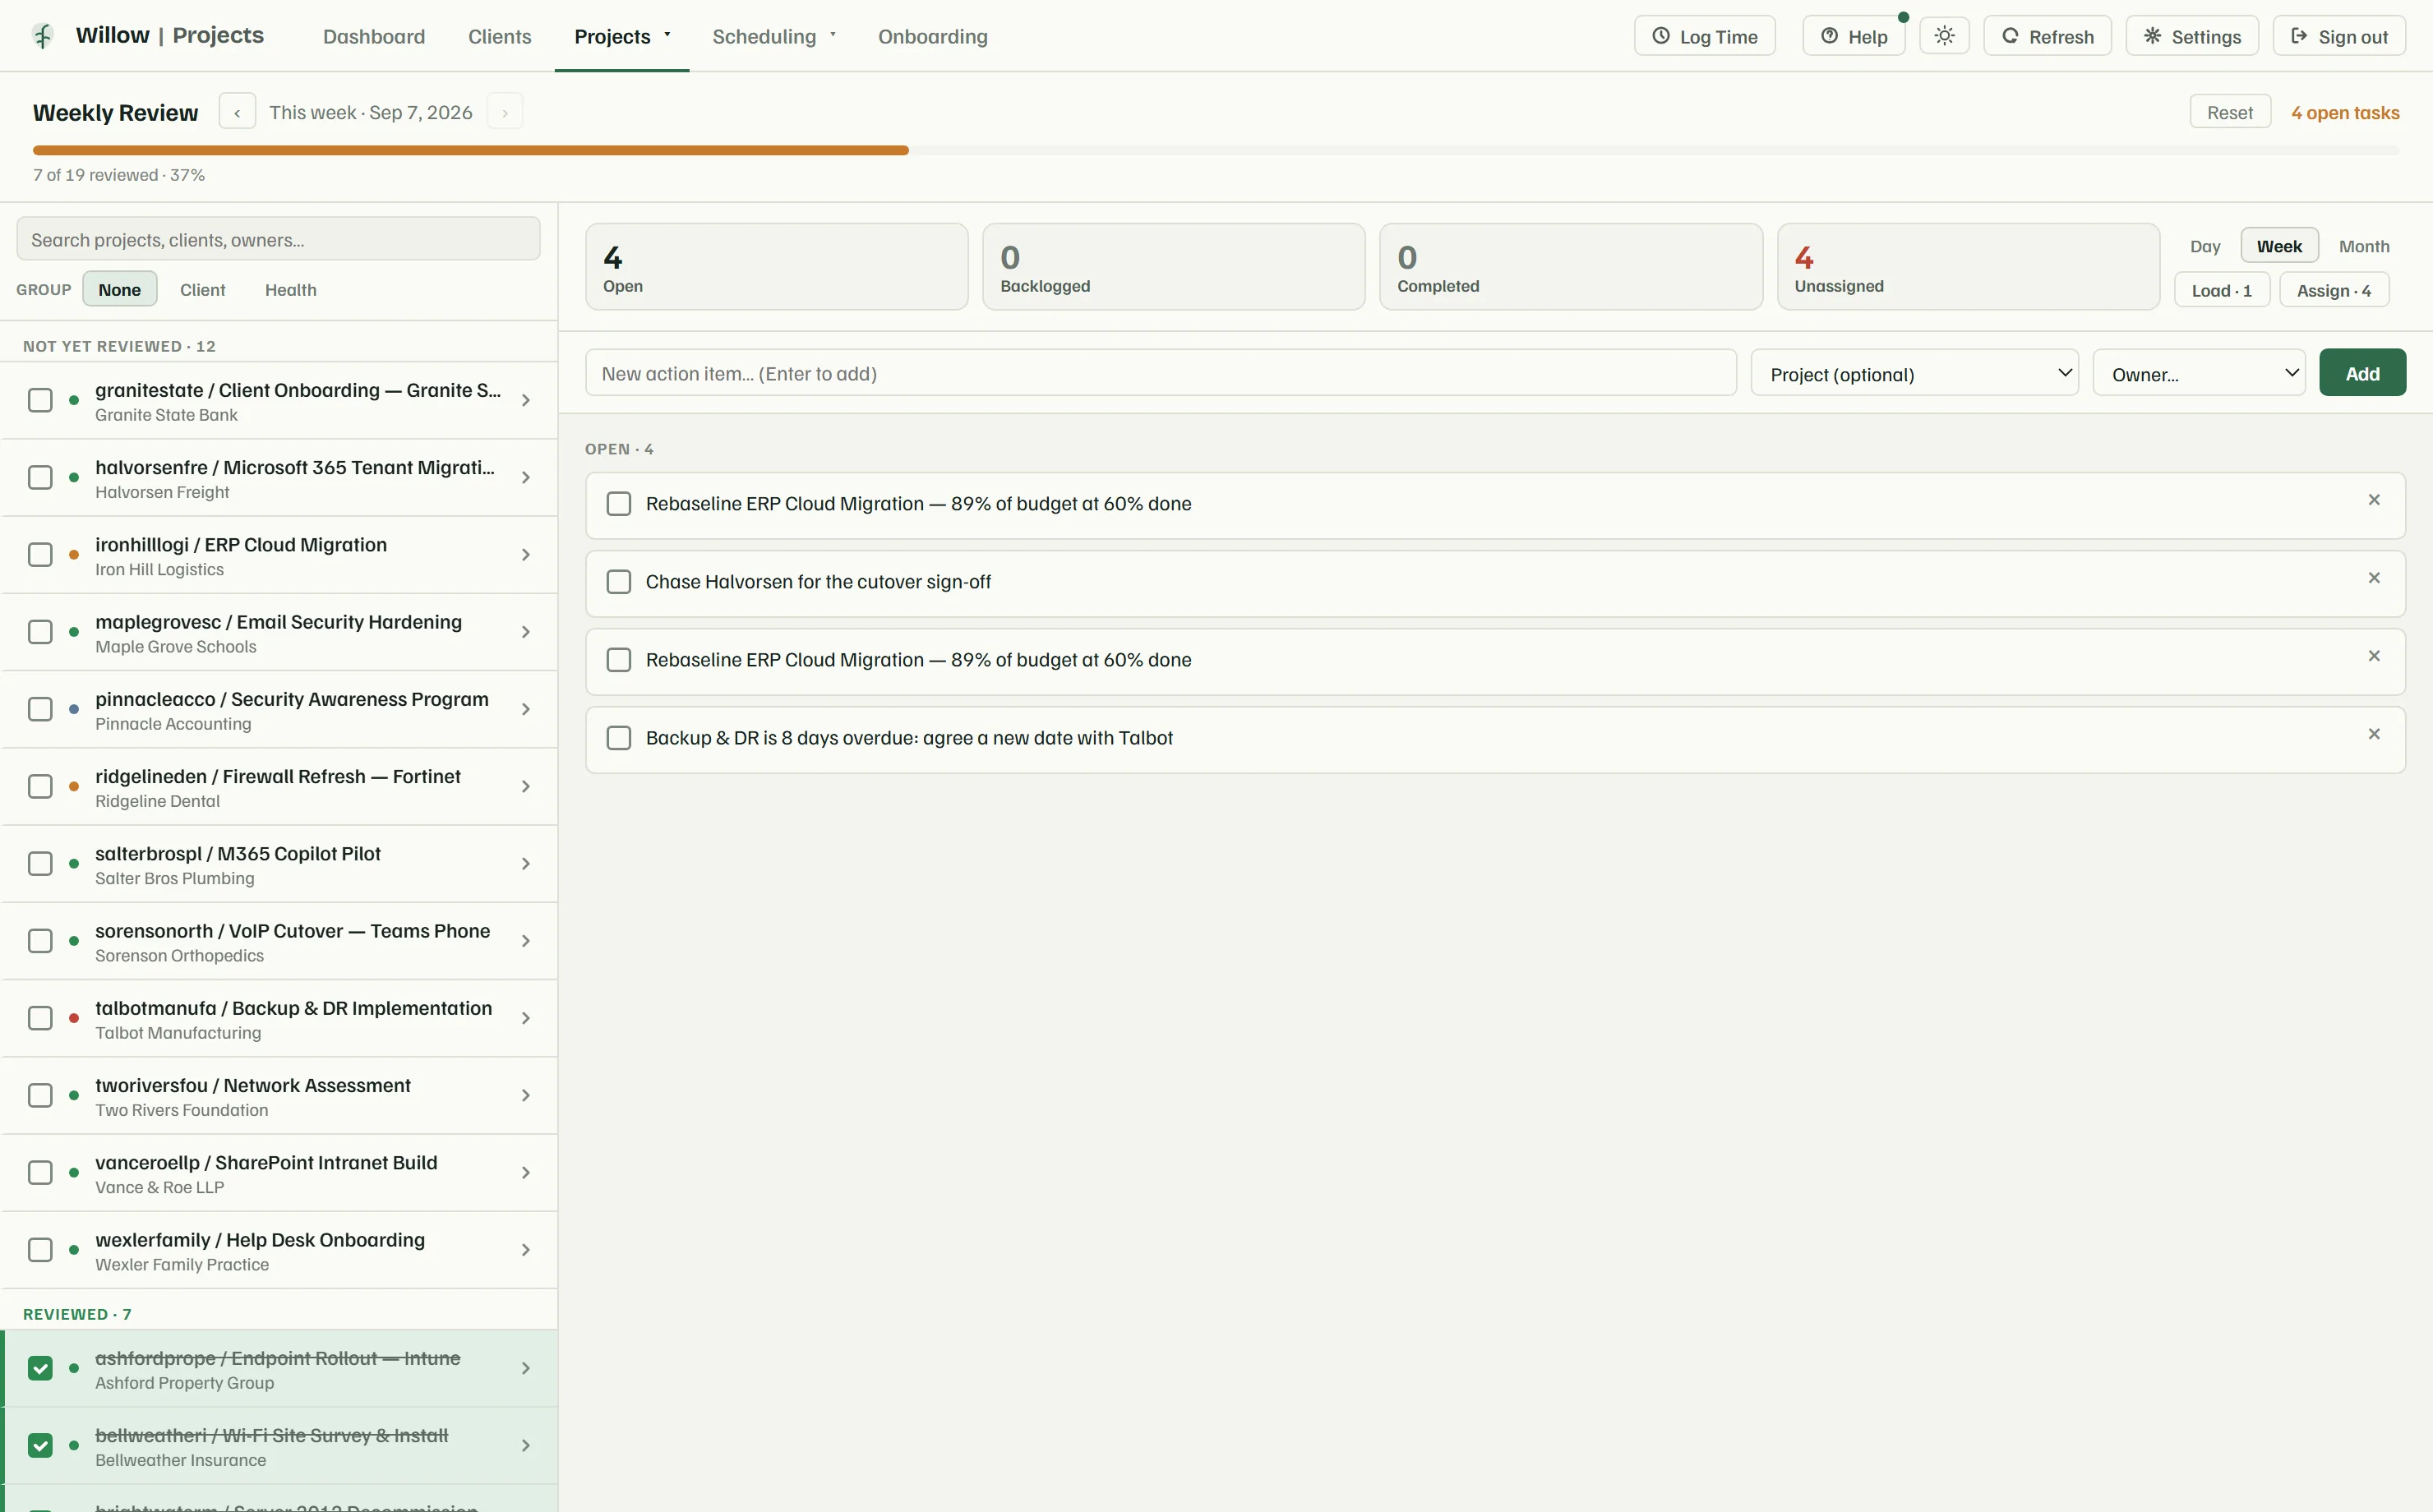Click the Reset button
The image size is (2433, 1512).
[x=2230, y=112]
